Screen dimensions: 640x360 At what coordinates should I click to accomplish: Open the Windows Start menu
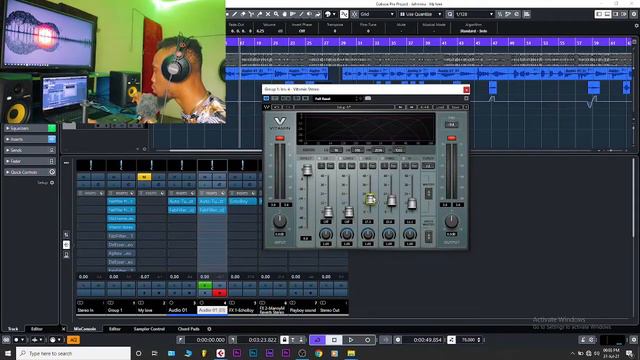(8, 353)
